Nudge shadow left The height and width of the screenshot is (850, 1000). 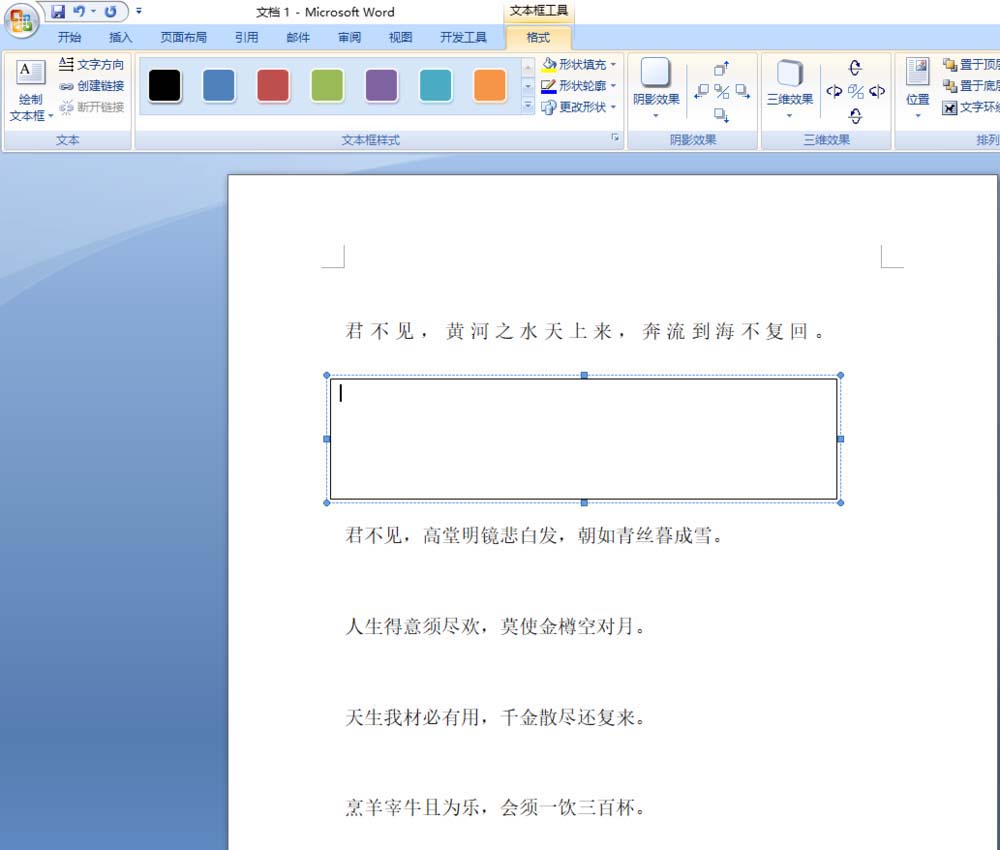(702, 91)
